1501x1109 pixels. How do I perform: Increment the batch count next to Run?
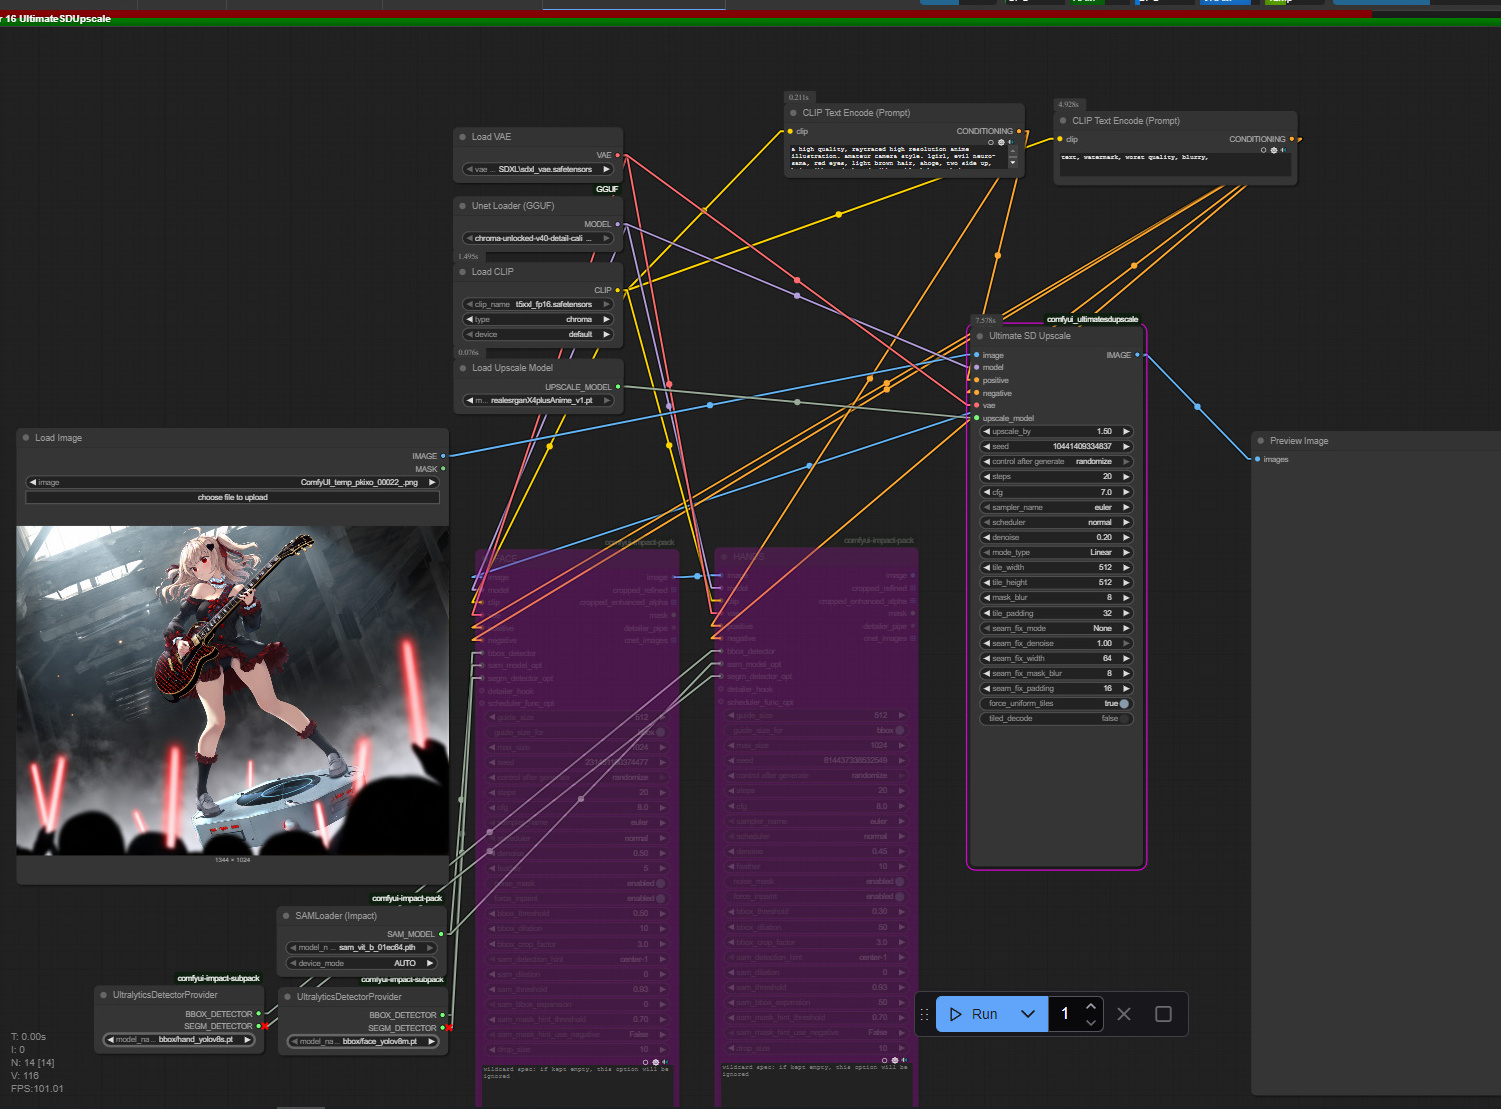point(1091,1006)
